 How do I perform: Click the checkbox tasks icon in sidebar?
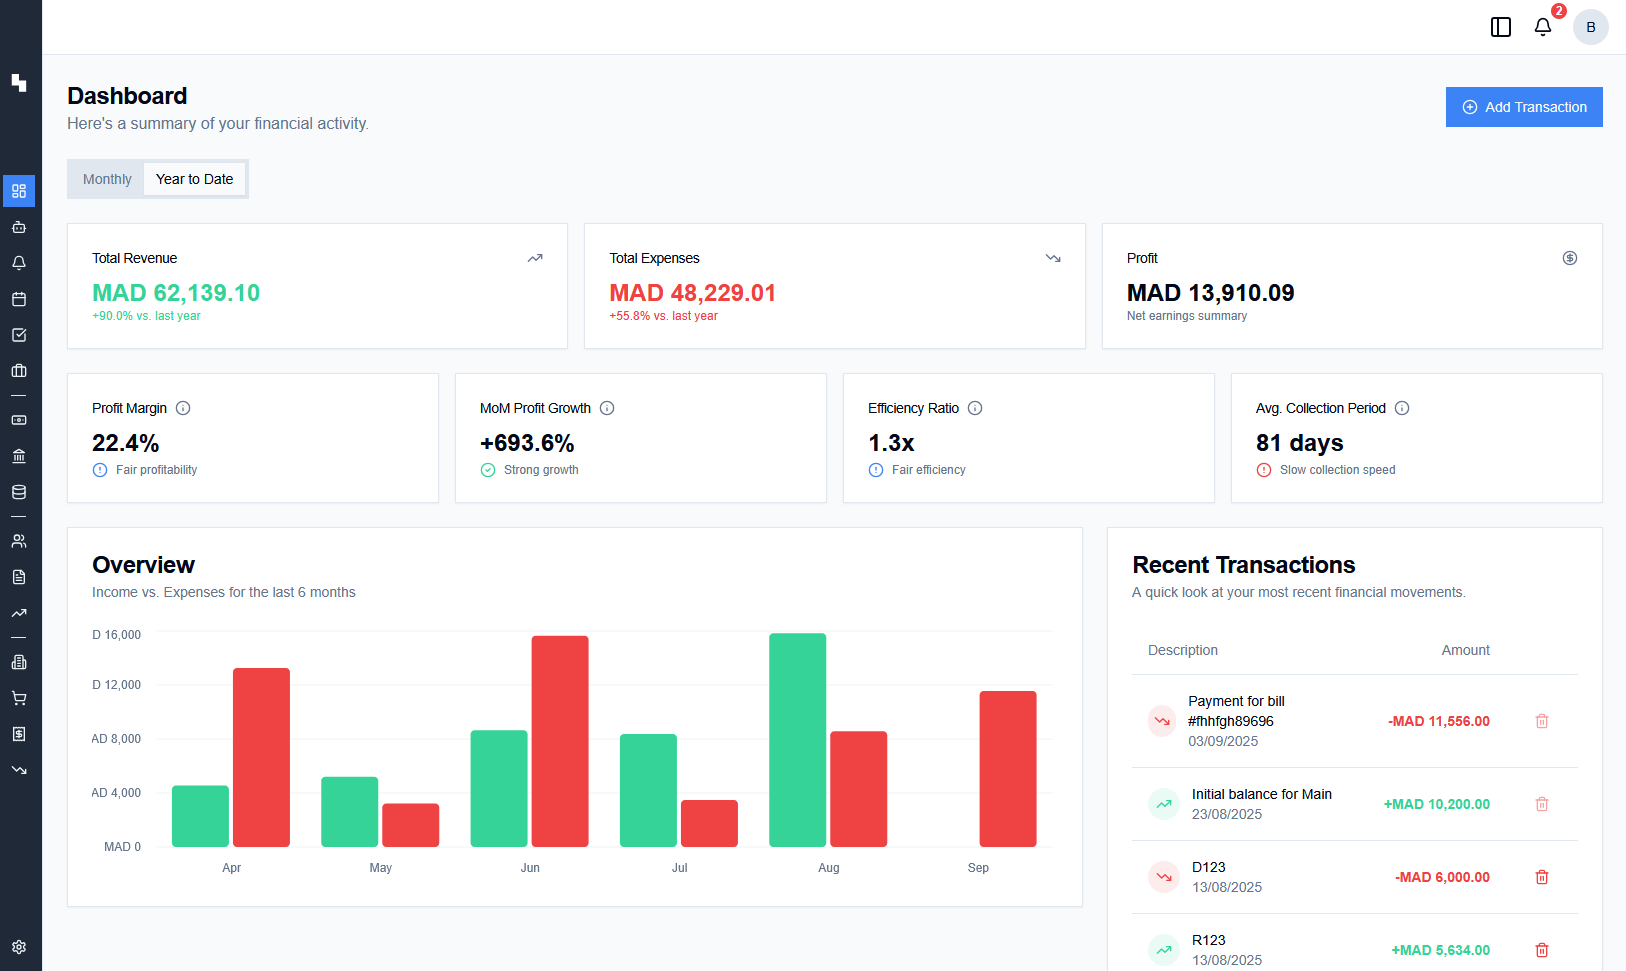point(19,335)
